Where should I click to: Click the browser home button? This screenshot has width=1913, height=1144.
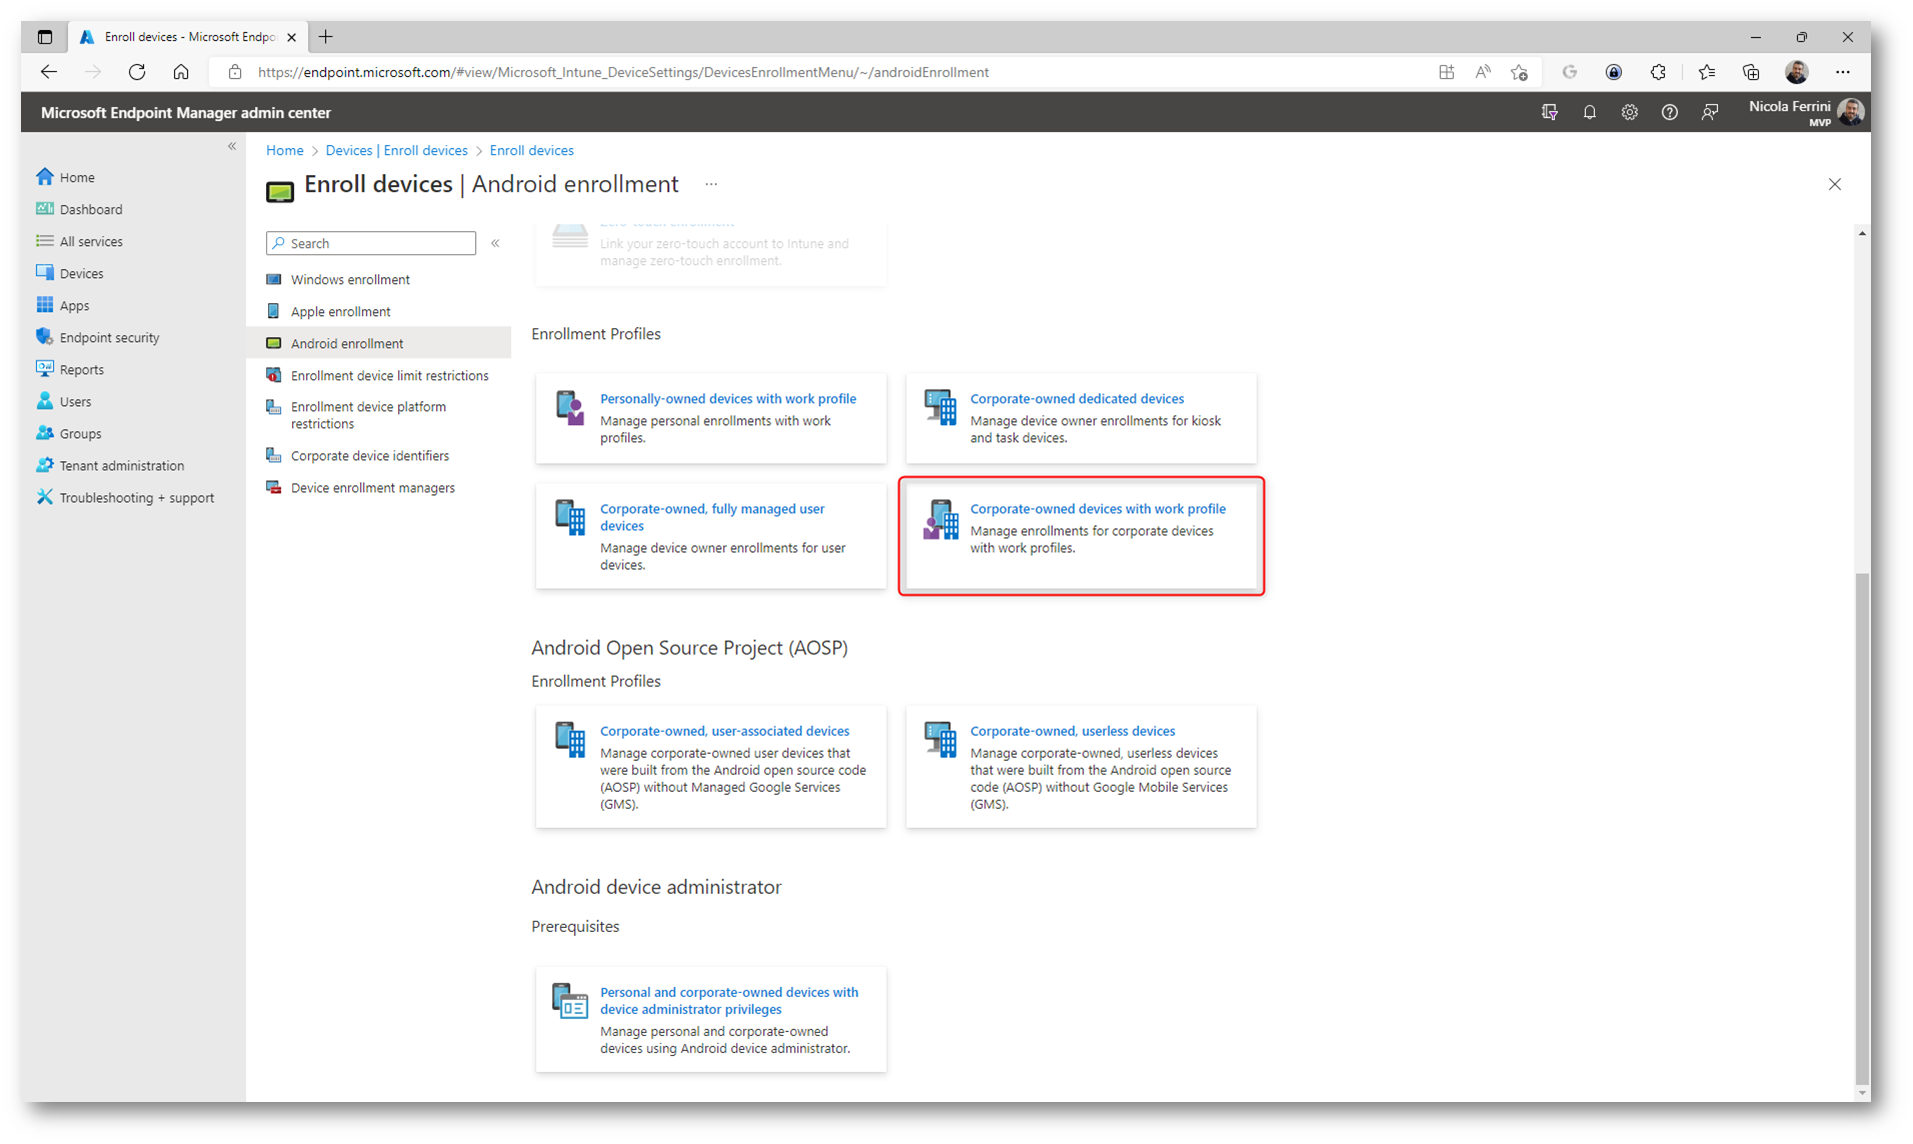181,72
